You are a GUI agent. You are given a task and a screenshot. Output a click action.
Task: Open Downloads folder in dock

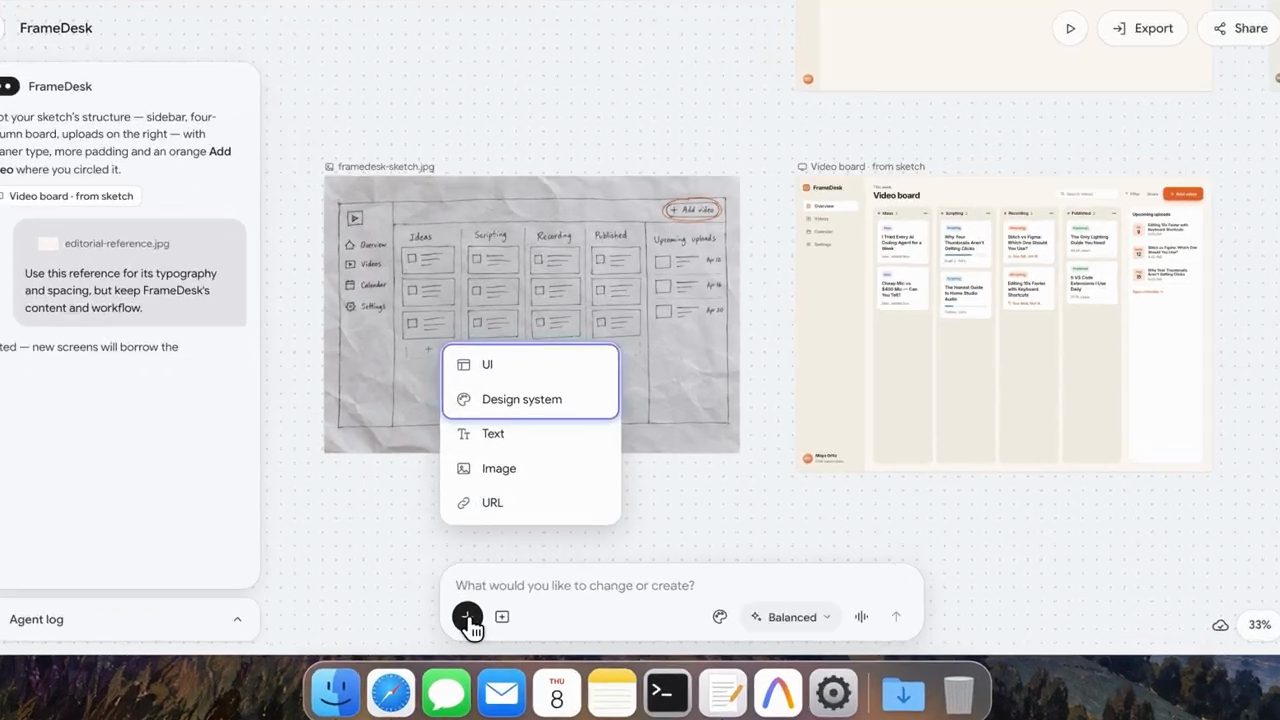pos(903,692)
